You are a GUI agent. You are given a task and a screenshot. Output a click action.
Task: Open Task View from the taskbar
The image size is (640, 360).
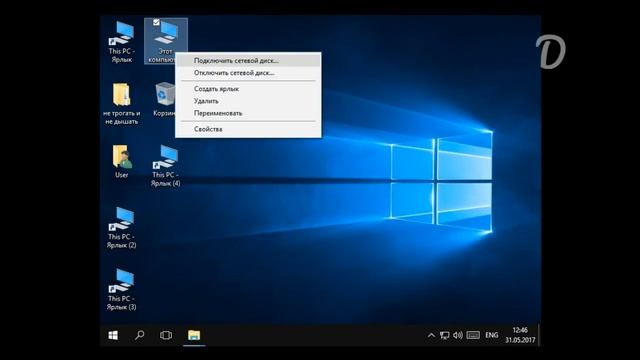(166, 335)
